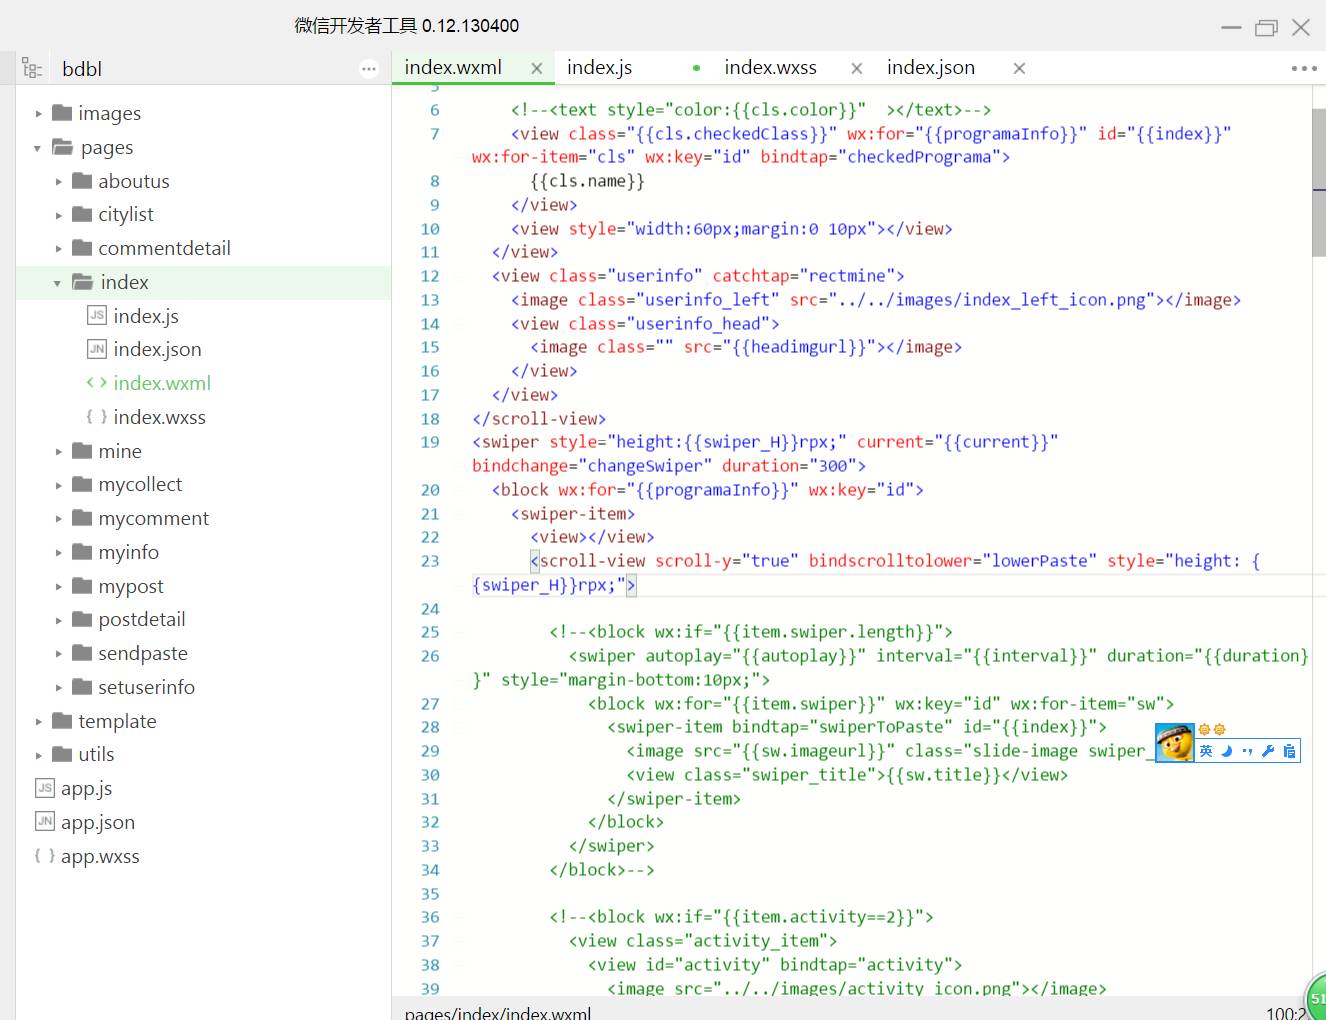Collapse the pages folder
Screen dimensions: 1326x1020
pos(38,148)
